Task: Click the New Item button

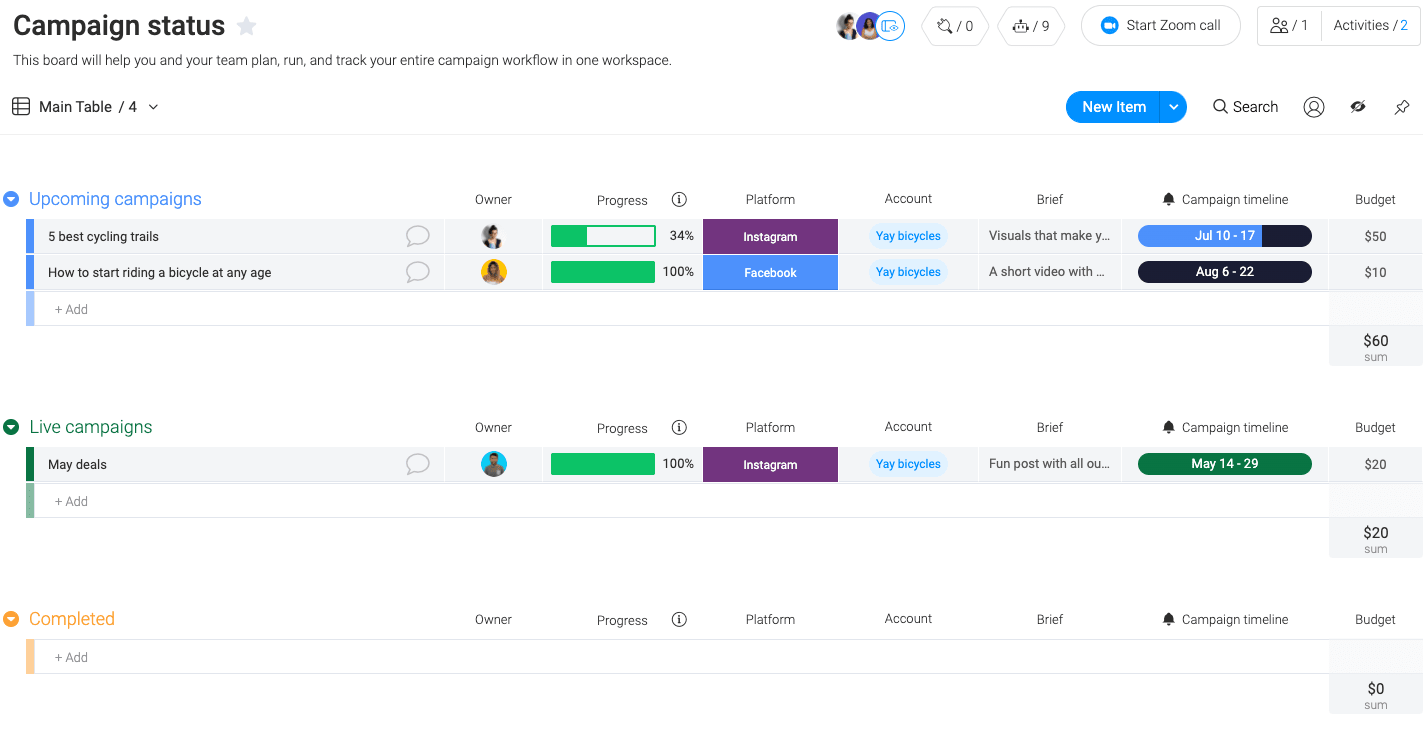Action: pos(1113,107)
